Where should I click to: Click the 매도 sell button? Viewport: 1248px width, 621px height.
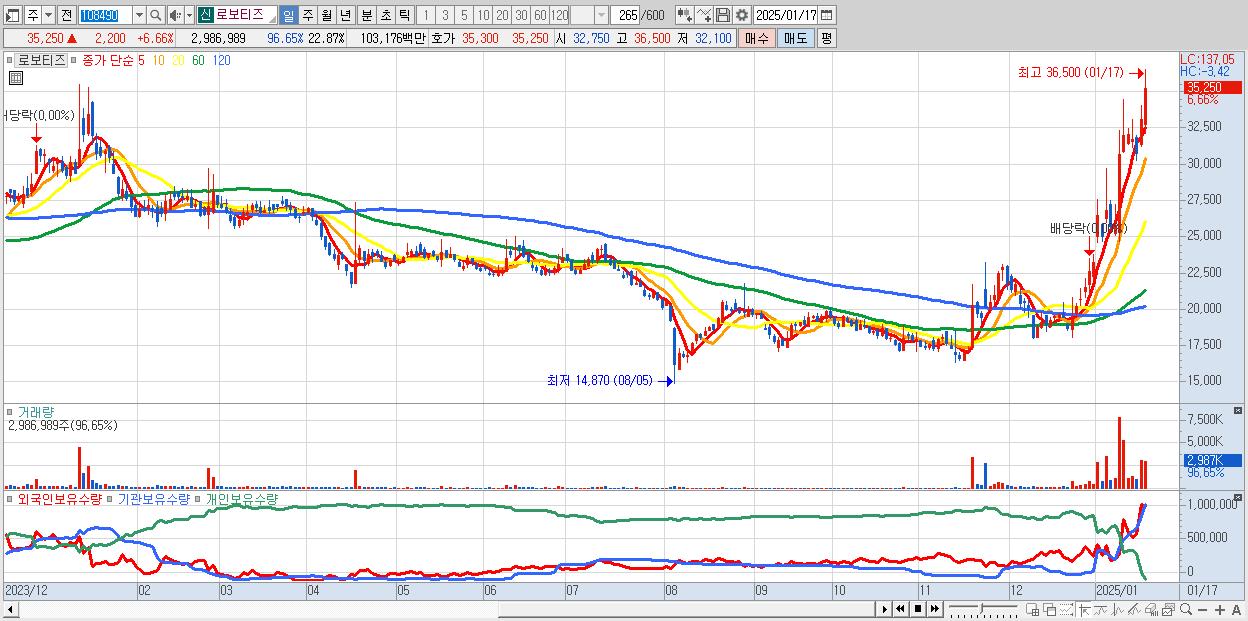click(x=795, y=38)
